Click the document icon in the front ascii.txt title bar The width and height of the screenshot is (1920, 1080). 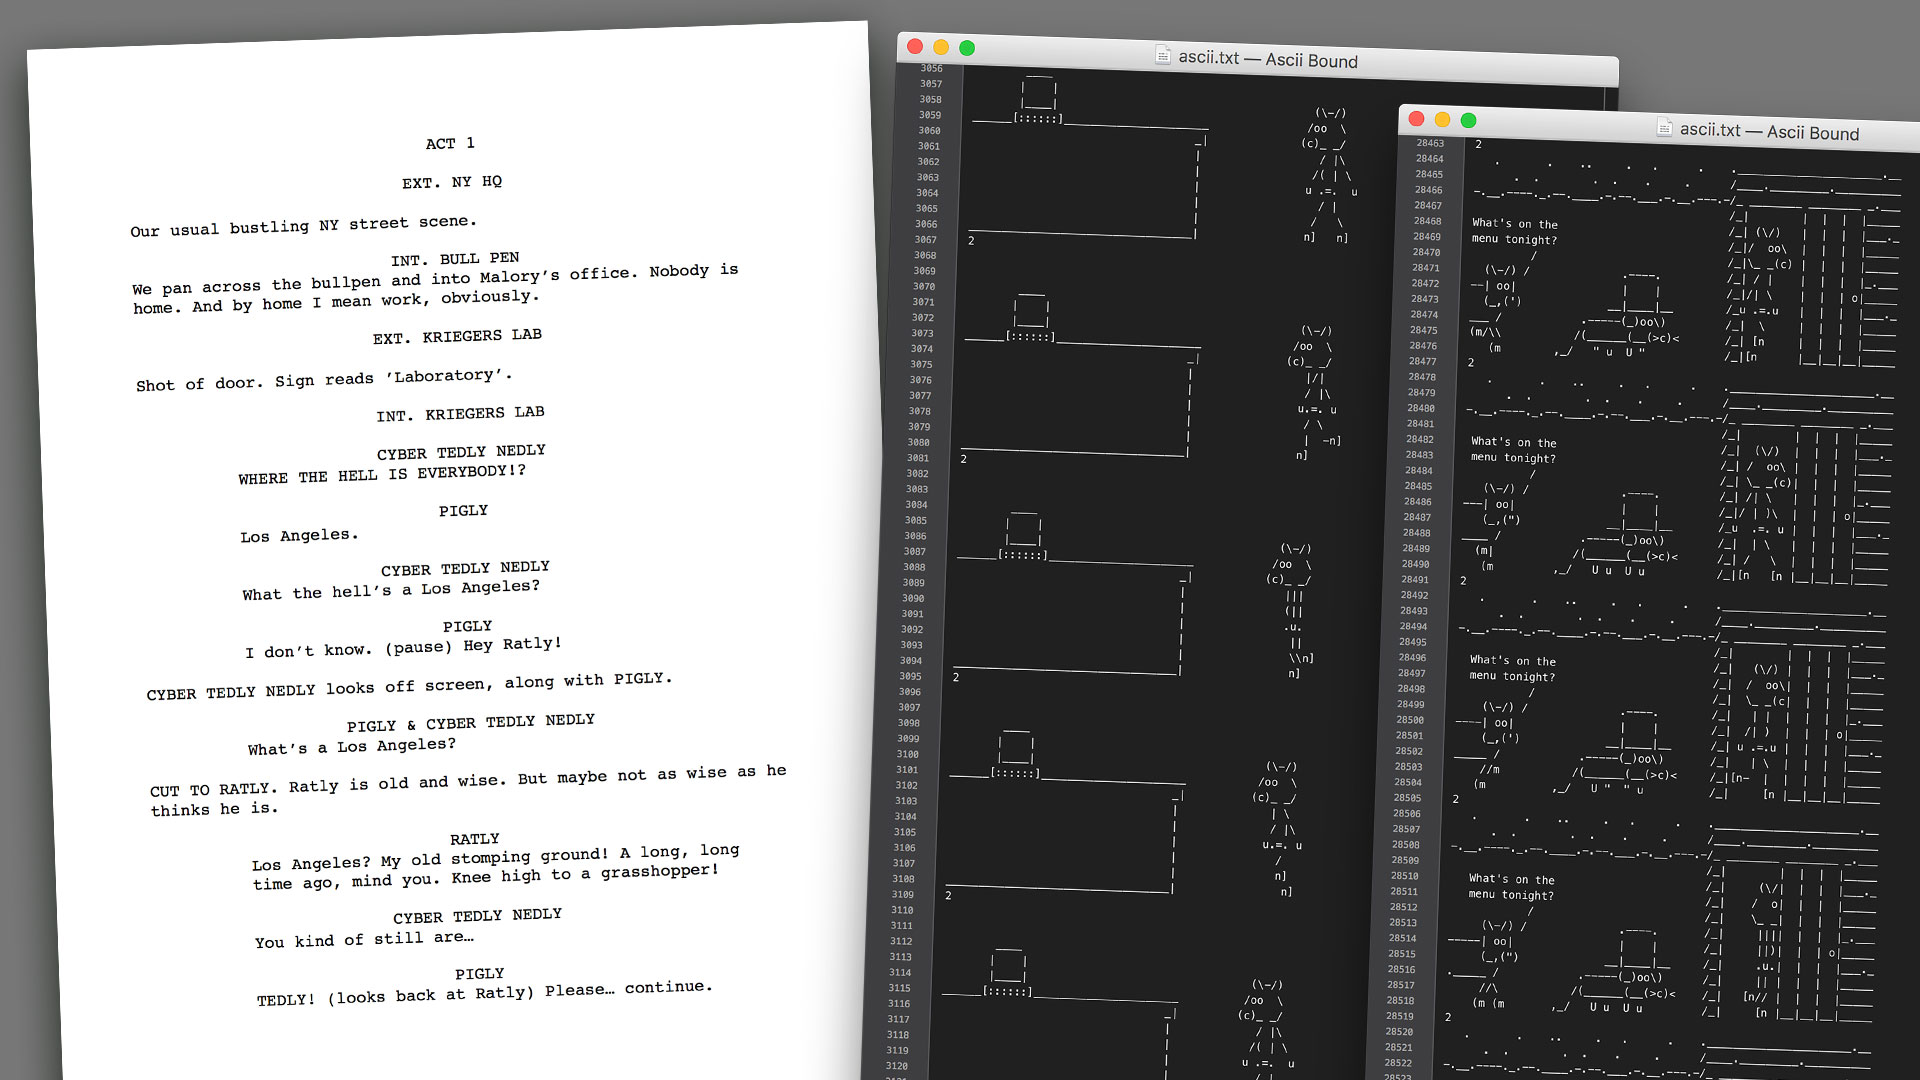[1665, 127]
